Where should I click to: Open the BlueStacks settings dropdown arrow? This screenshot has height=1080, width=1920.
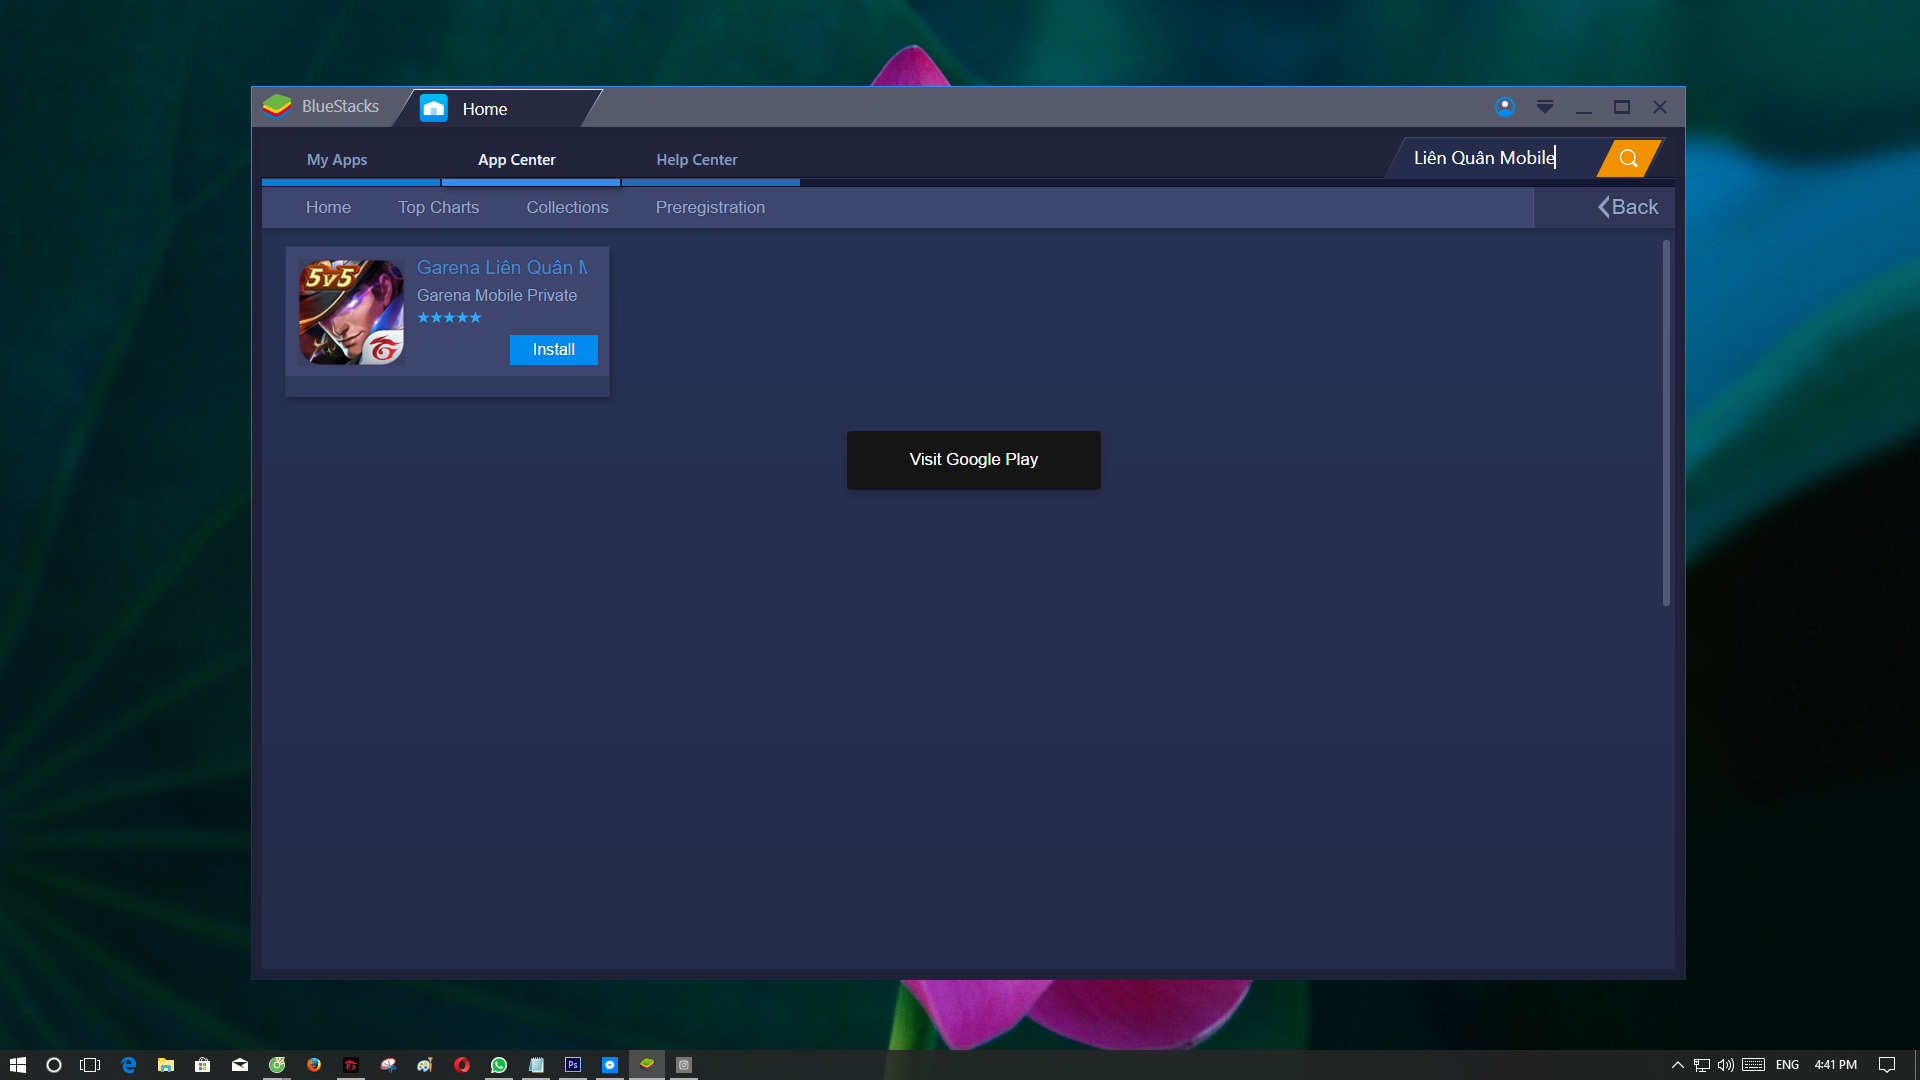(x=1544, y=107)
